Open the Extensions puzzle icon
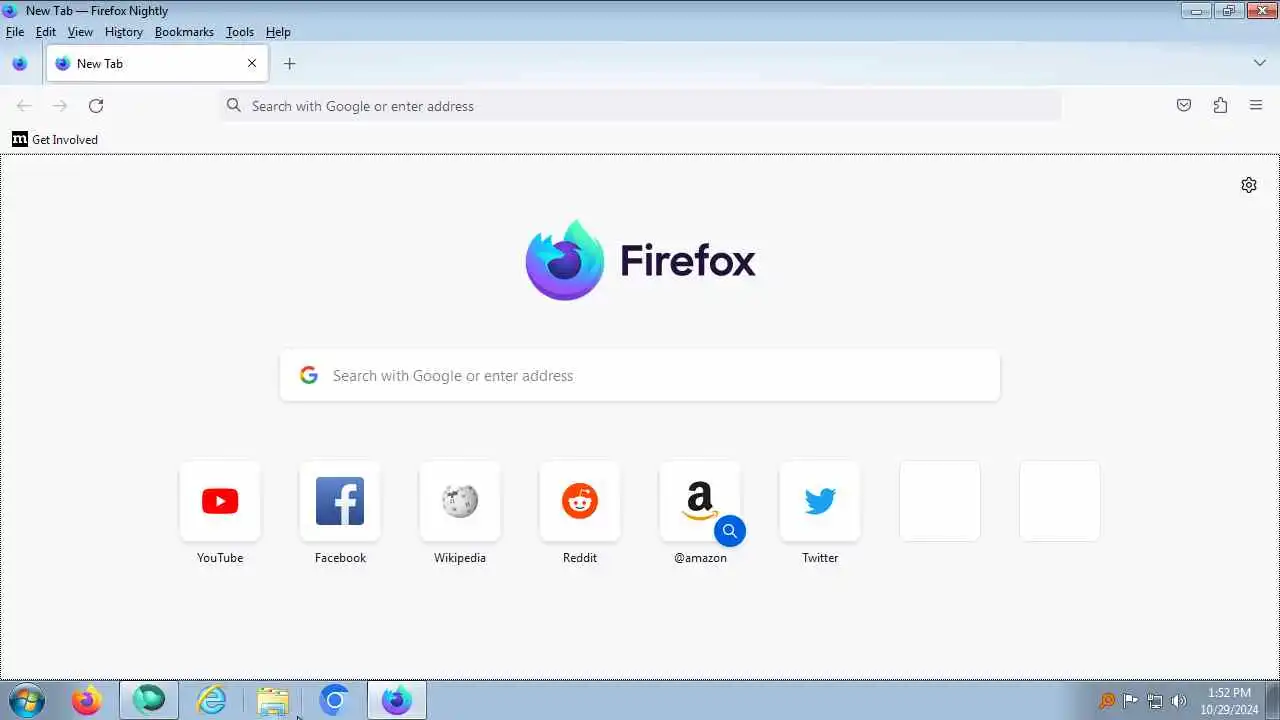The width and height of the screenshot is (1280, 720). click(1220, 106)
